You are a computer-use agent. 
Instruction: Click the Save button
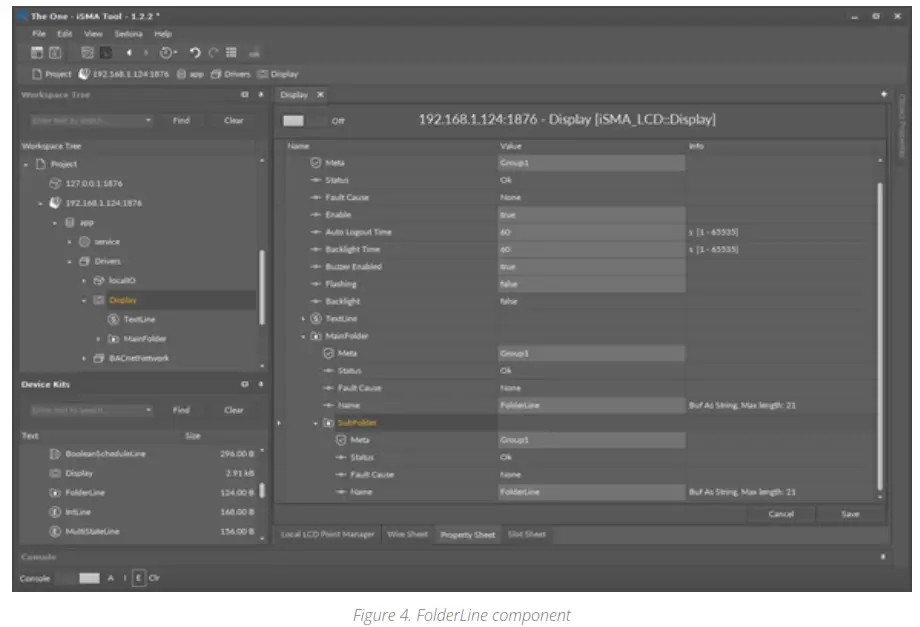pyautogui.click(x=850, y=514)
